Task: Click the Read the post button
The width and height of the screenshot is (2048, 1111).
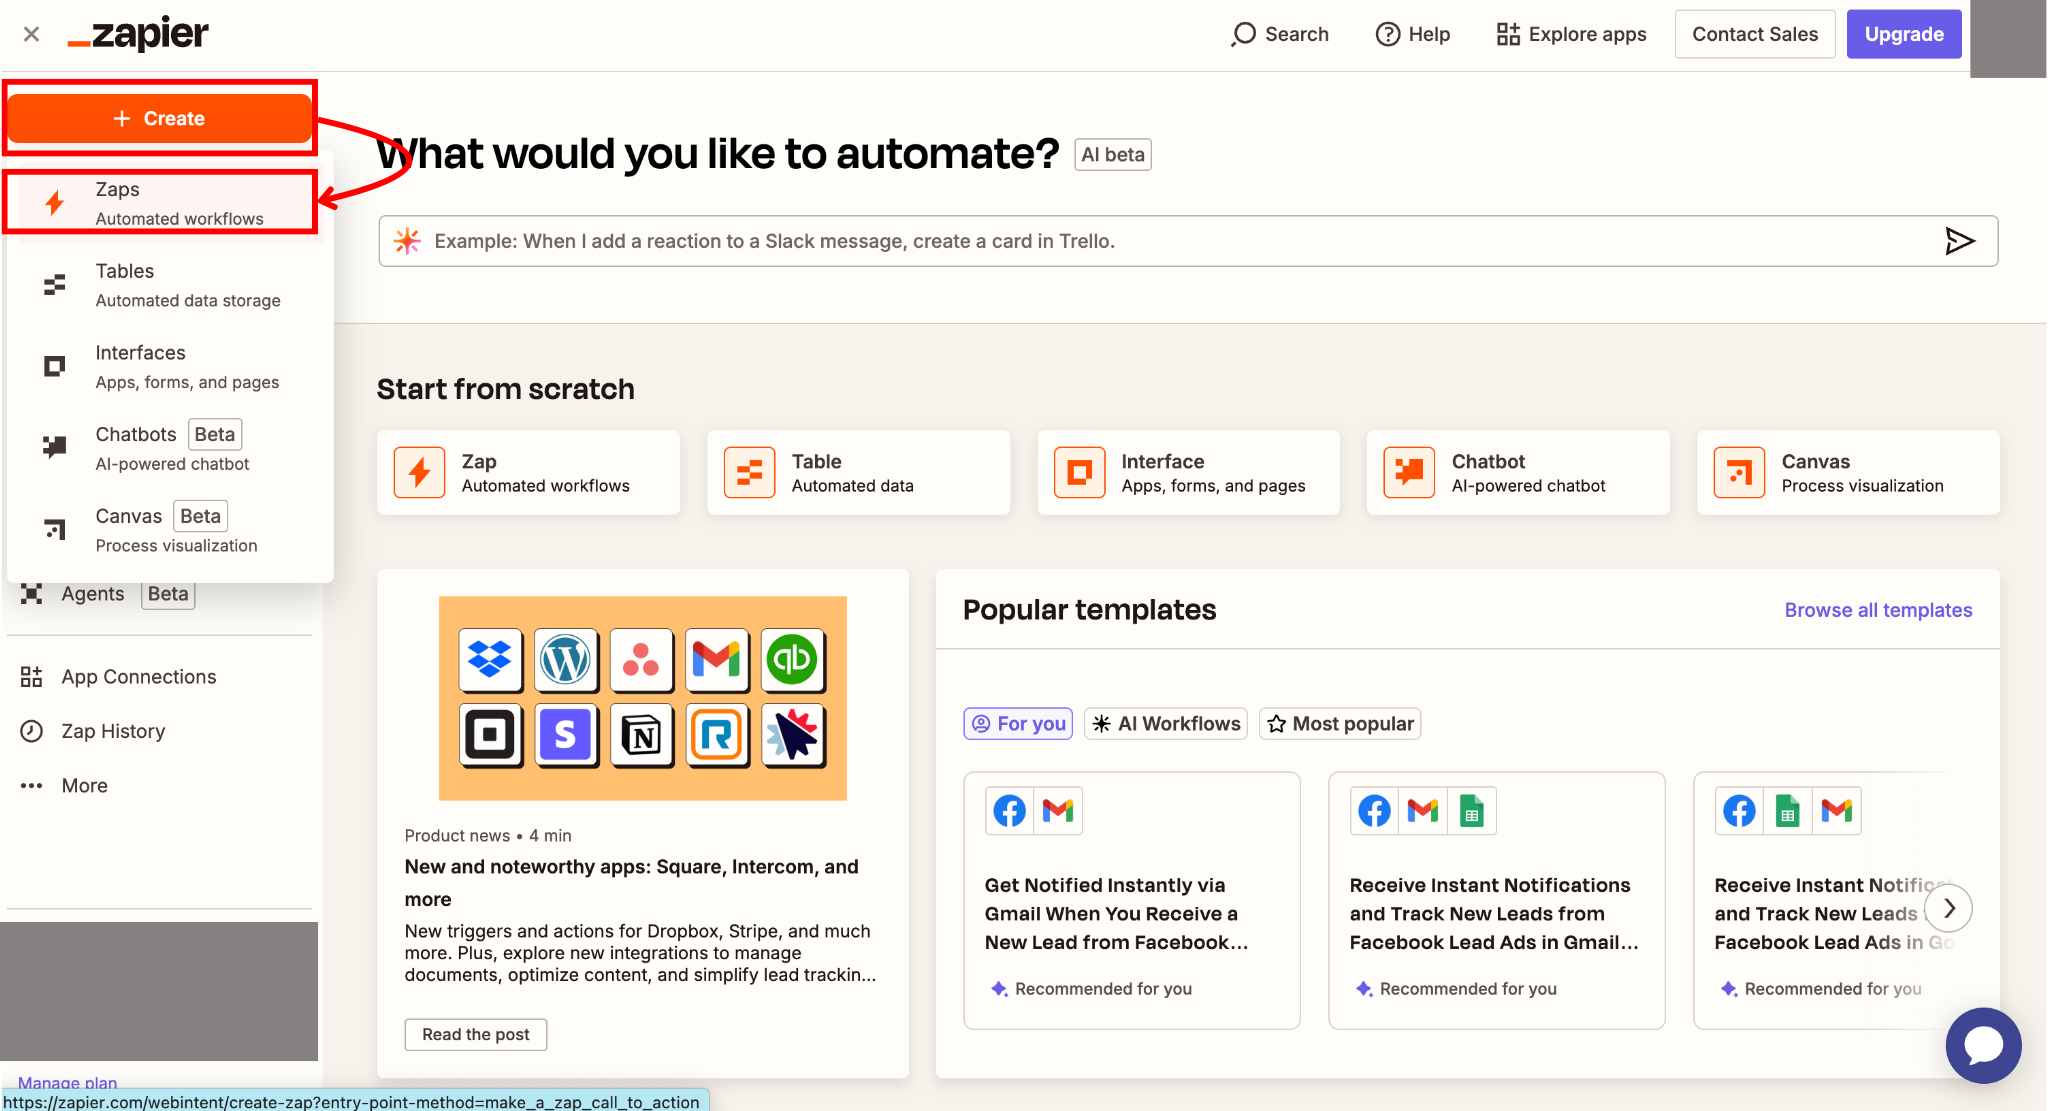Action: [x=476, y=1035]
